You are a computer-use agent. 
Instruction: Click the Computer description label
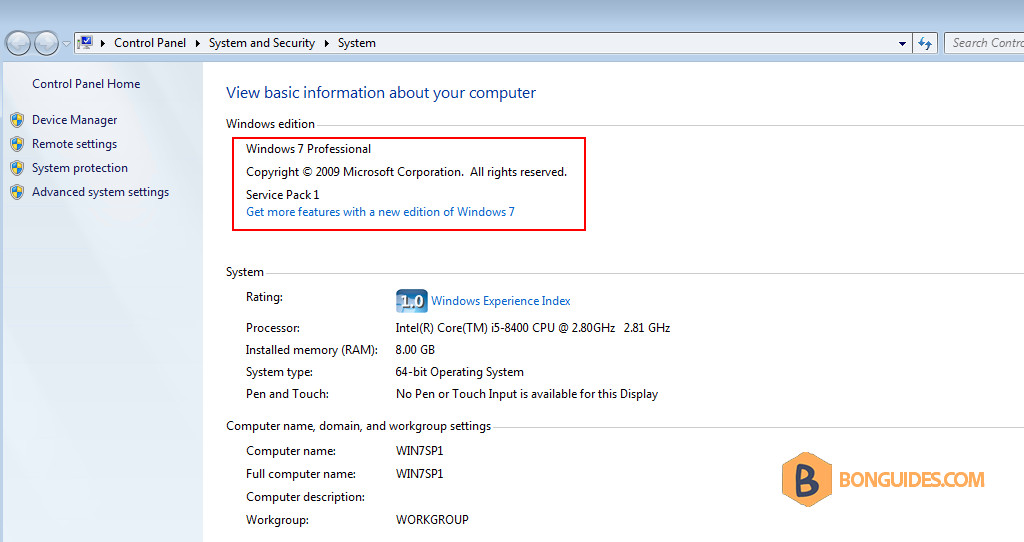pyautogui.click(x=305, y=497)
